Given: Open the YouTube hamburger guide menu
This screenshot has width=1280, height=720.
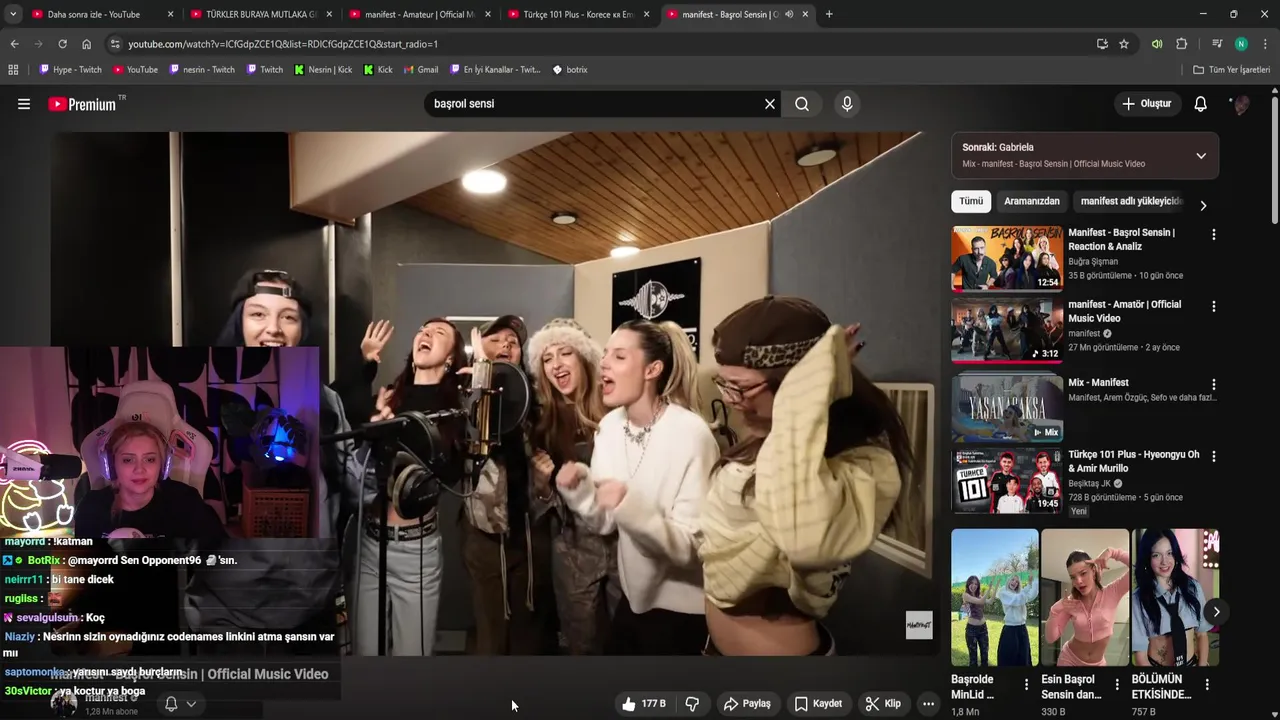Looking at the screenshot, I should pyautogui.click(x=24, y=104).
